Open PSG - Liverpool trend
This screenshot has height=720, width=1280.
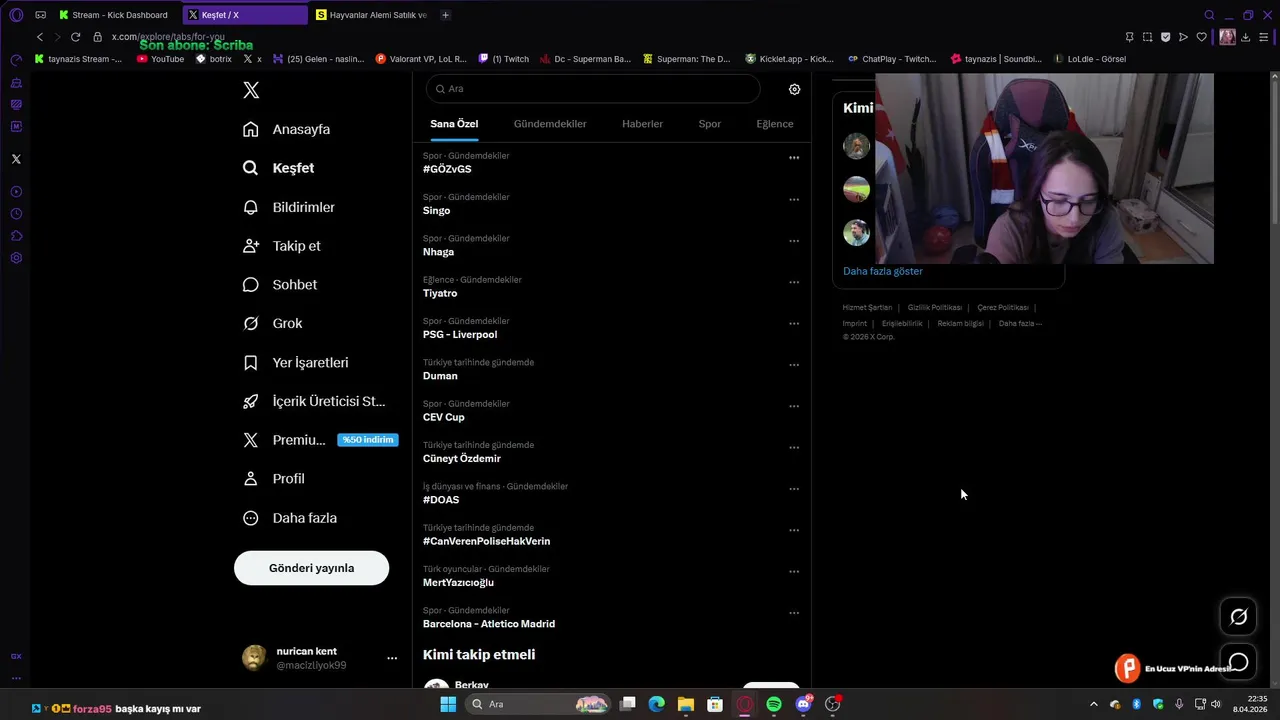(460, 335)
